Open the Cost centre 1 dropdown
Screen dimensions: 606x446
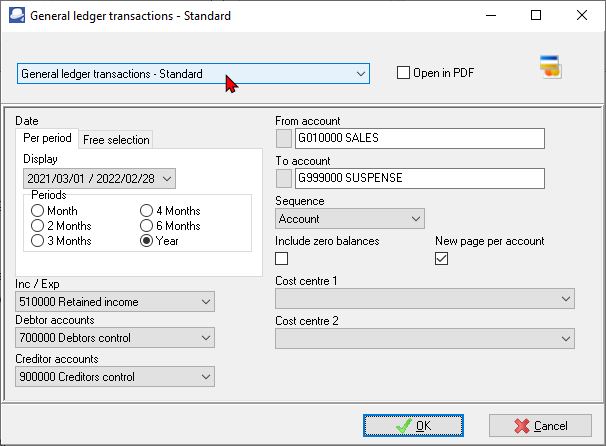coord(424,299)
